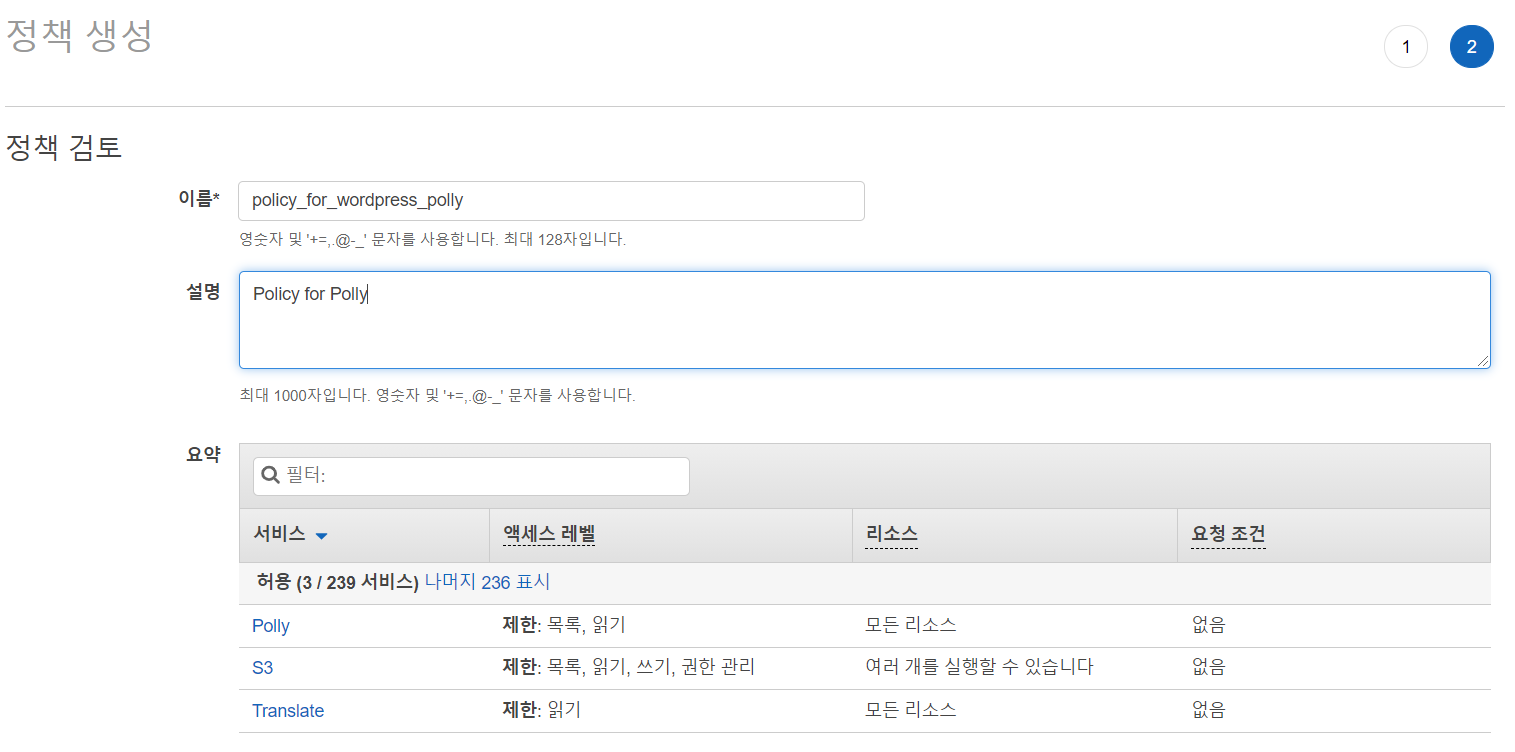1515x752 pixels.
Task: Click the step 1 circle indicator
Action: pyautogui.click(x=1405, y=47)
